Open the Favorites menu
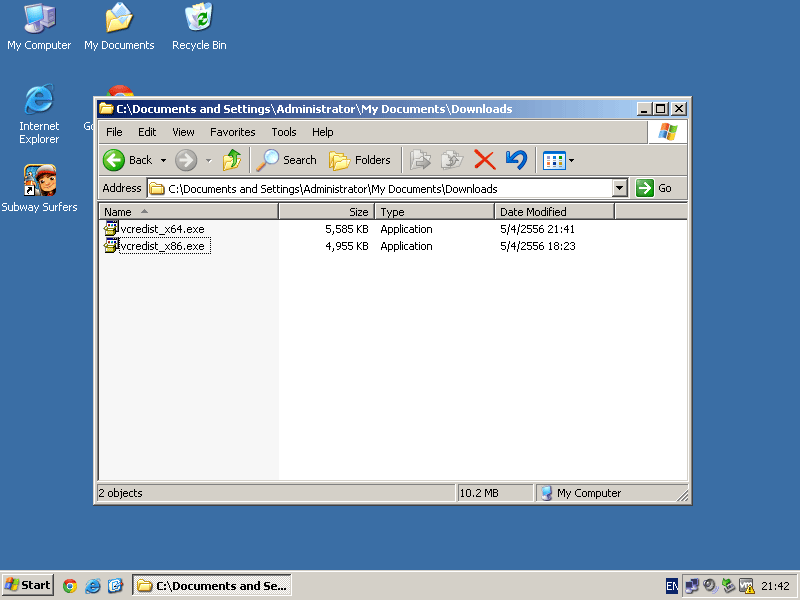The width and height of the screenshot is (800, 600). pos(233,132)
